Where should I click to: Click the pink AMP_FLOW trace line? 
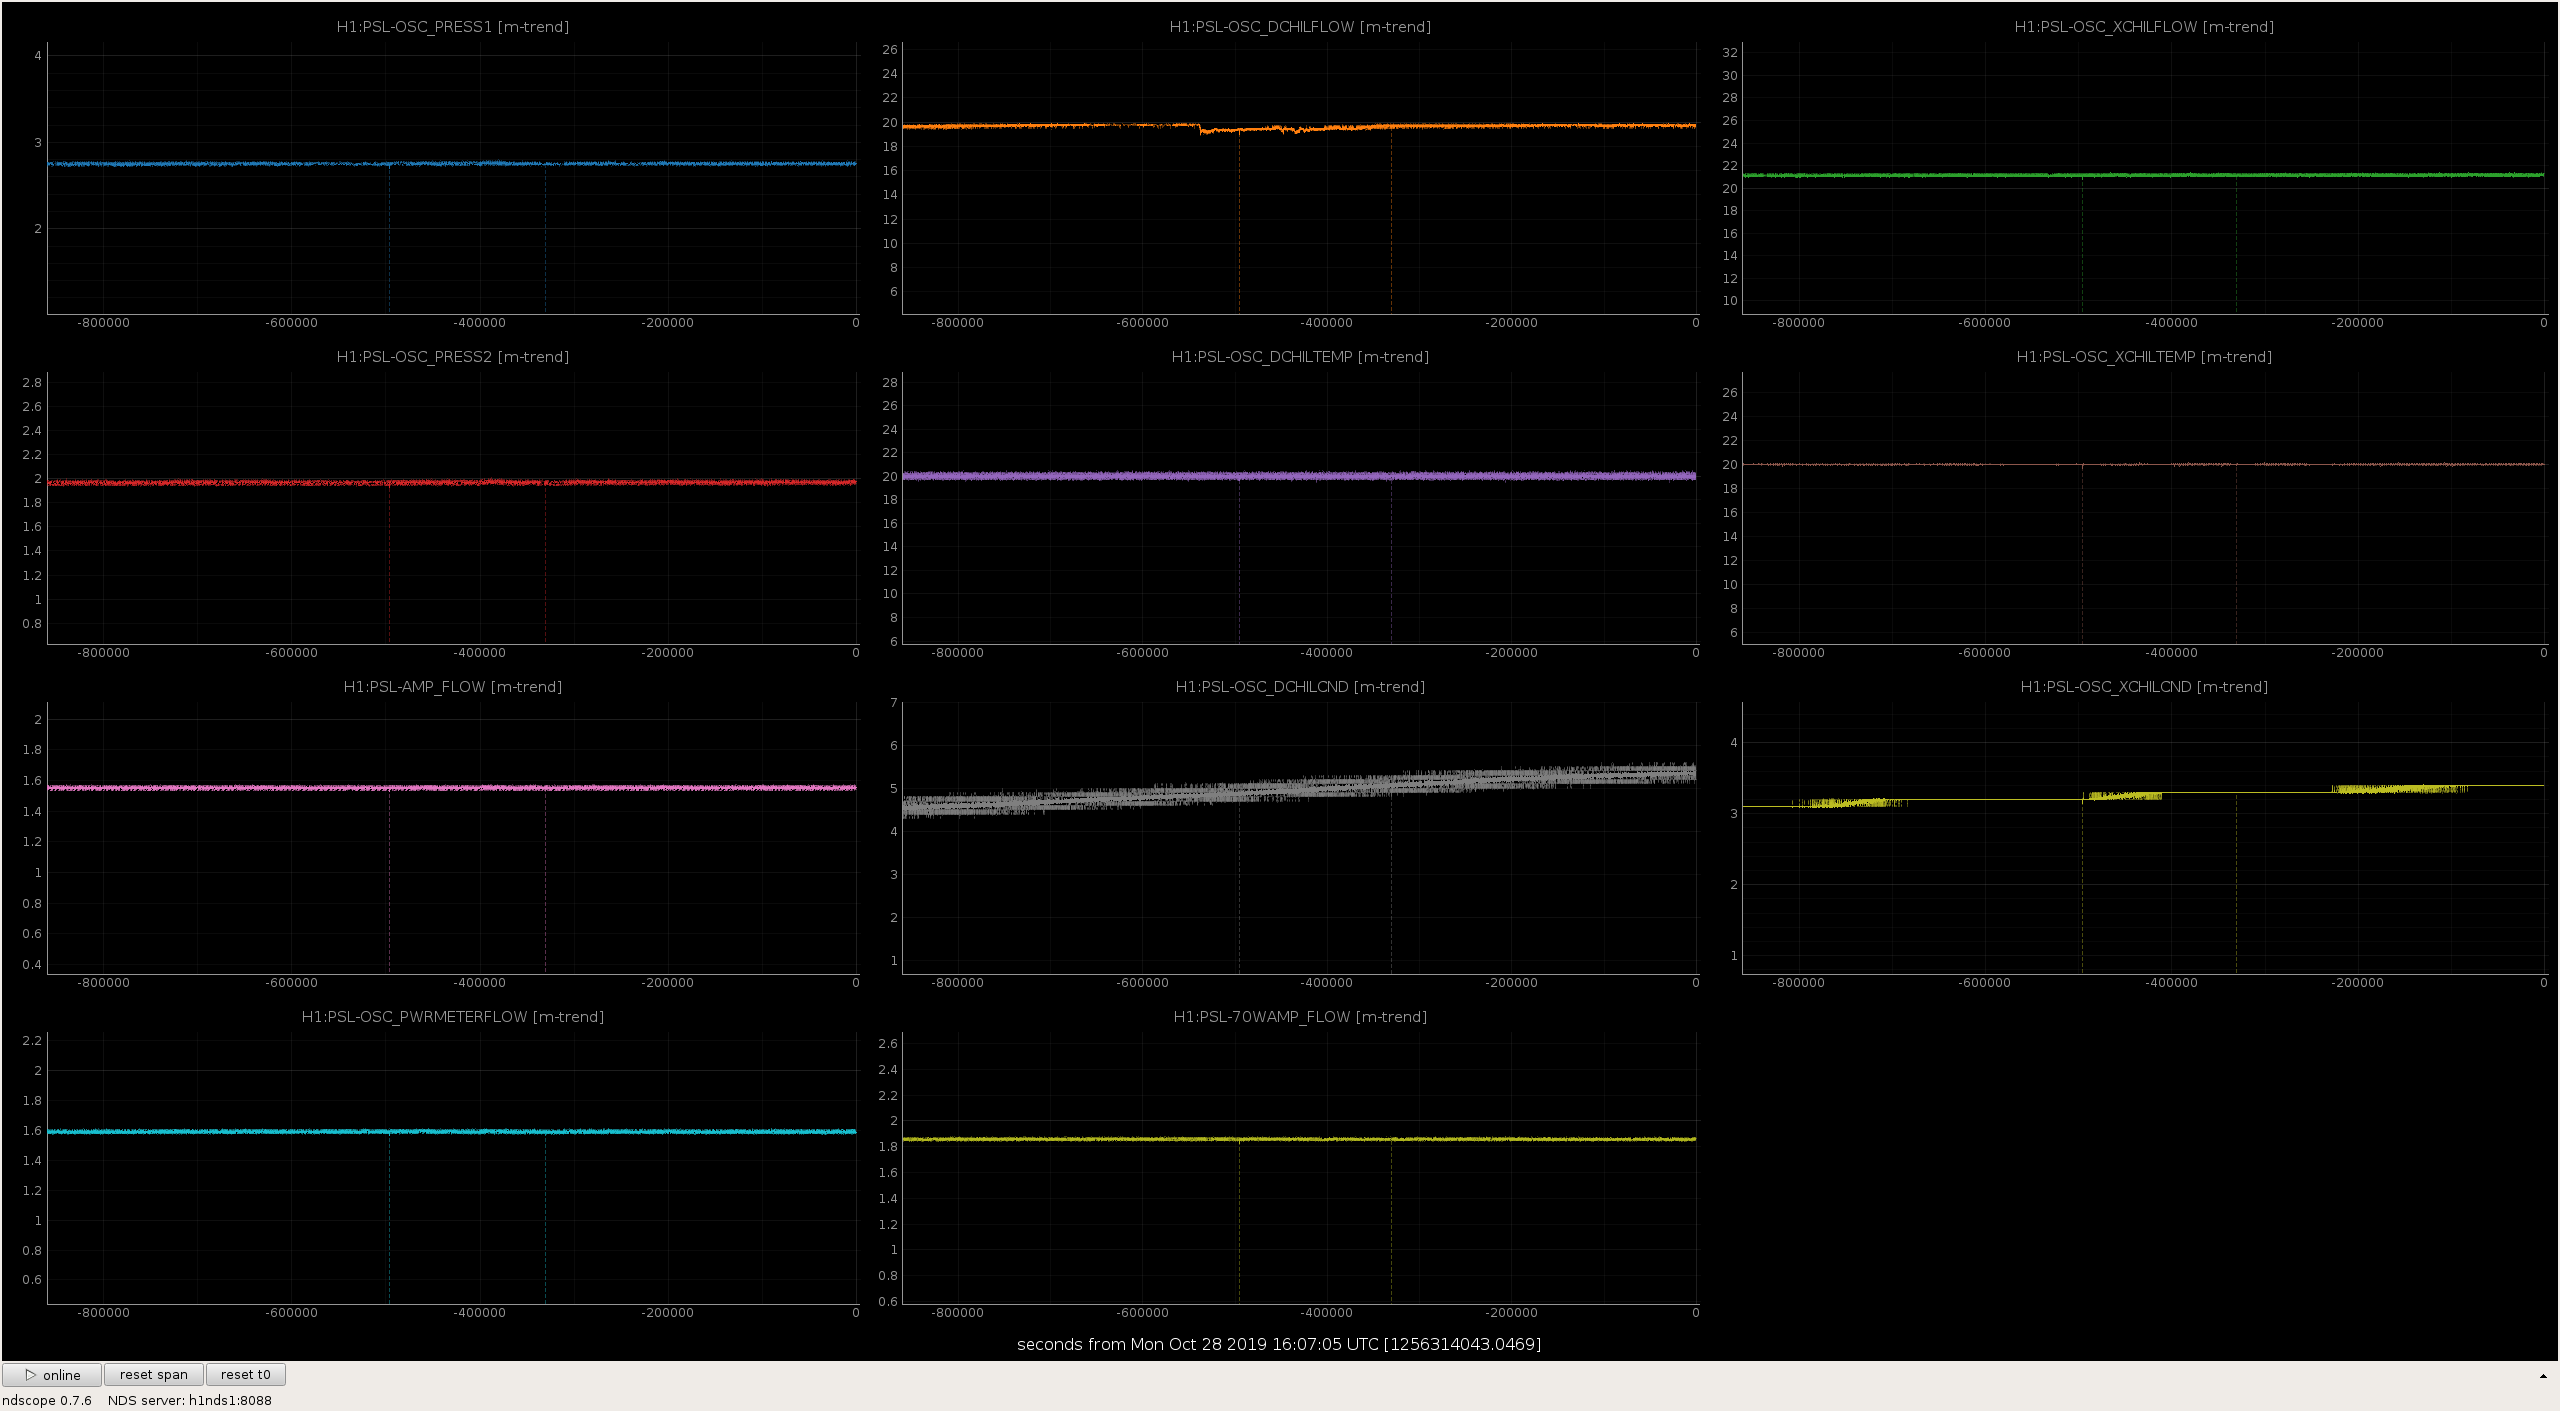(x=452, y=788)
